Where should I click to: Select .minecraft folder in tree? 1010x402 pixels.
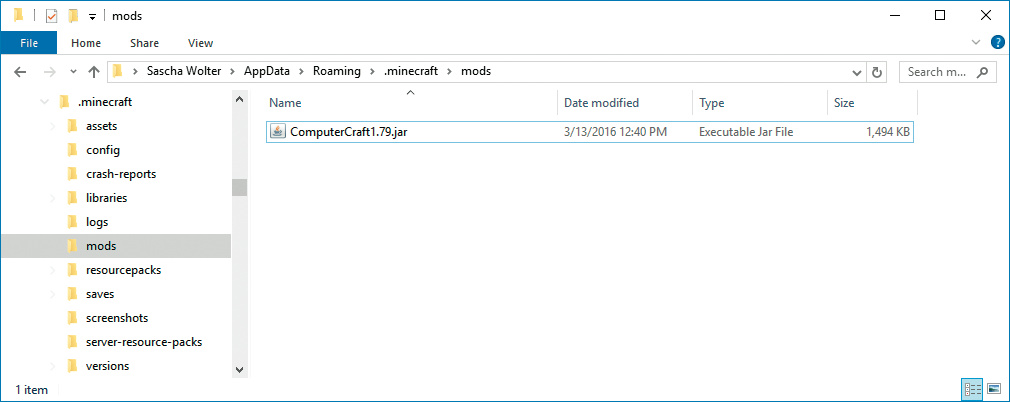pos(104,102)
